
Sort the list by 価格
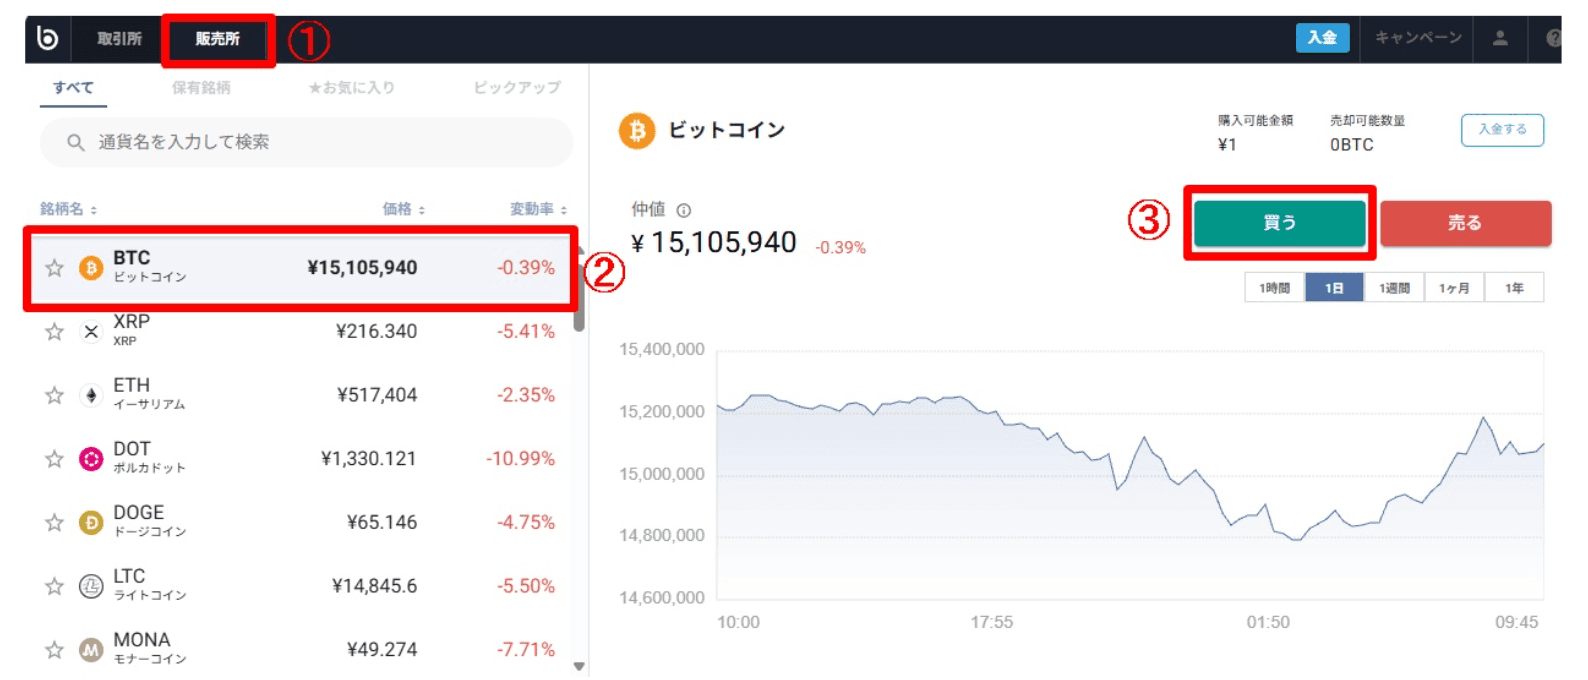click(404, 209)
